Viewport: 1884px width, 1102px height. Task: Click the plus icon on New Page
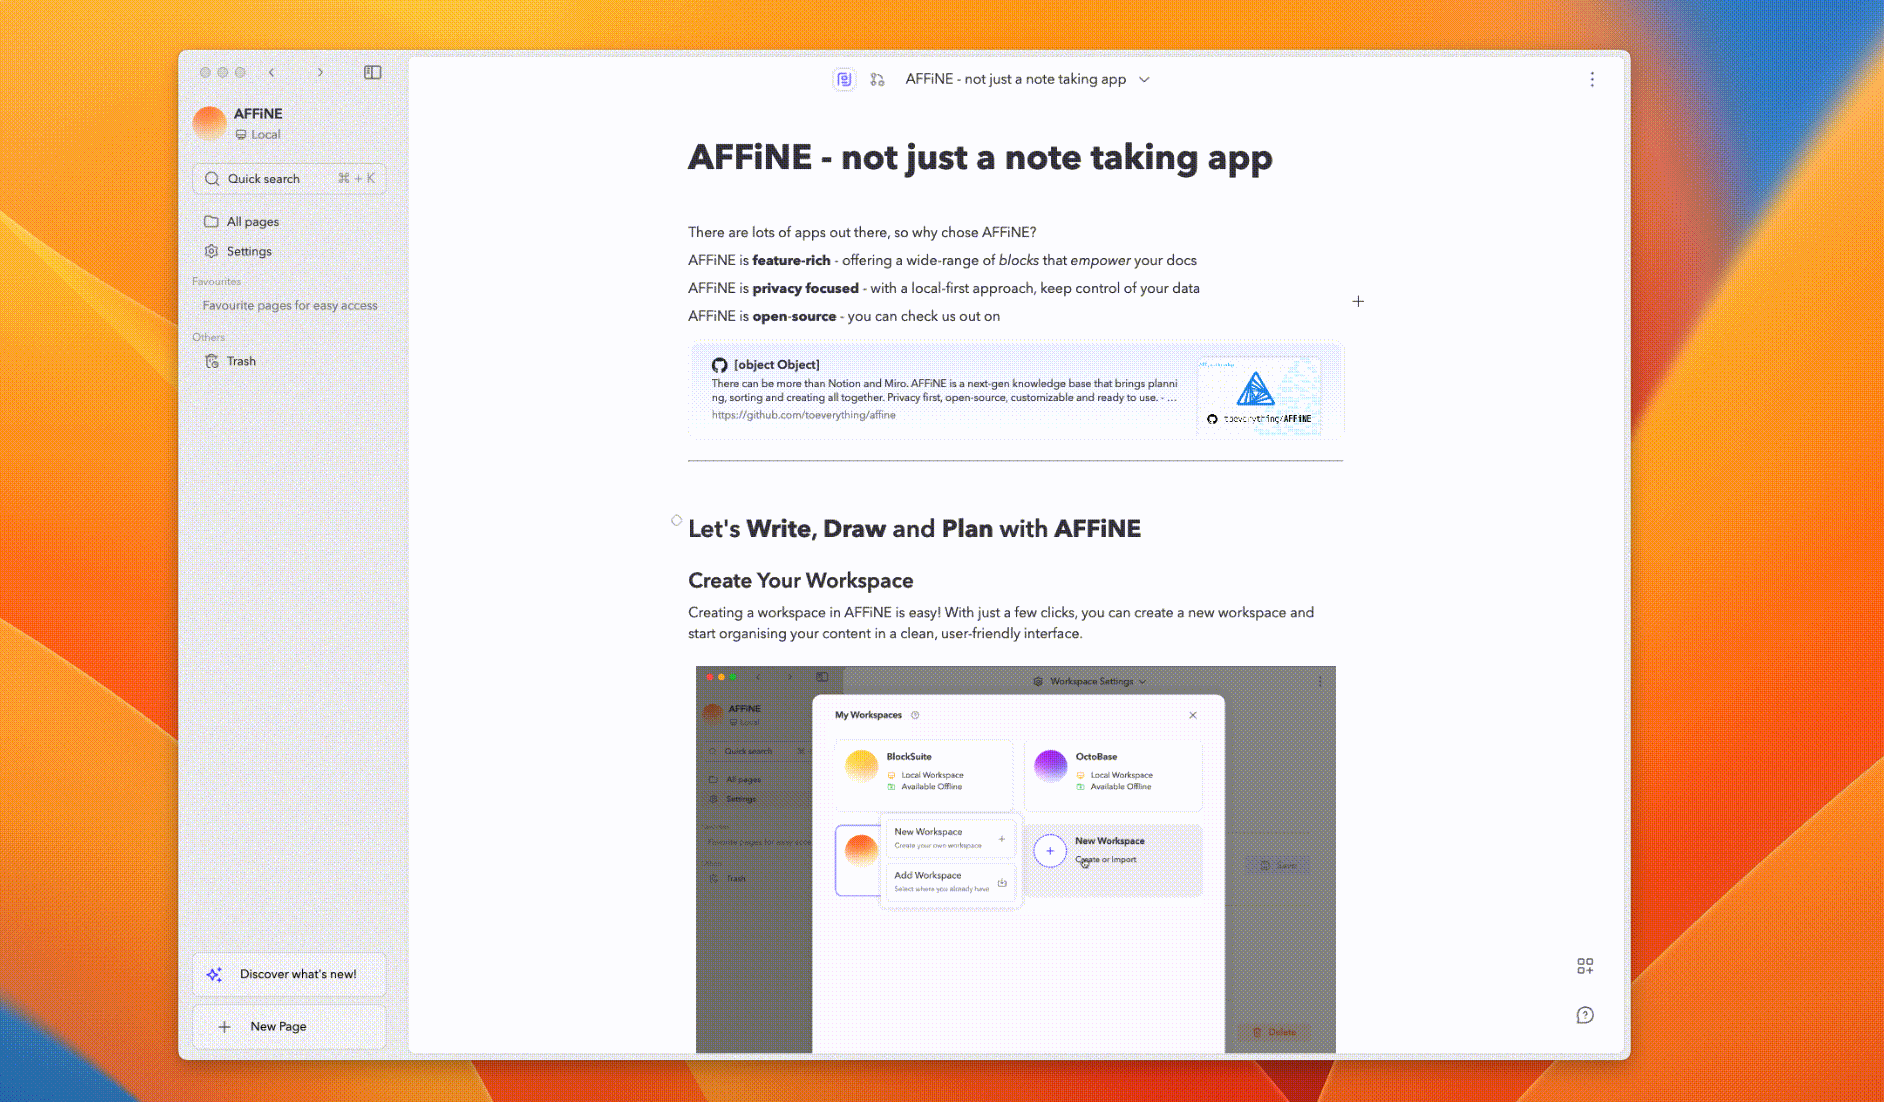coord(225,1027)
